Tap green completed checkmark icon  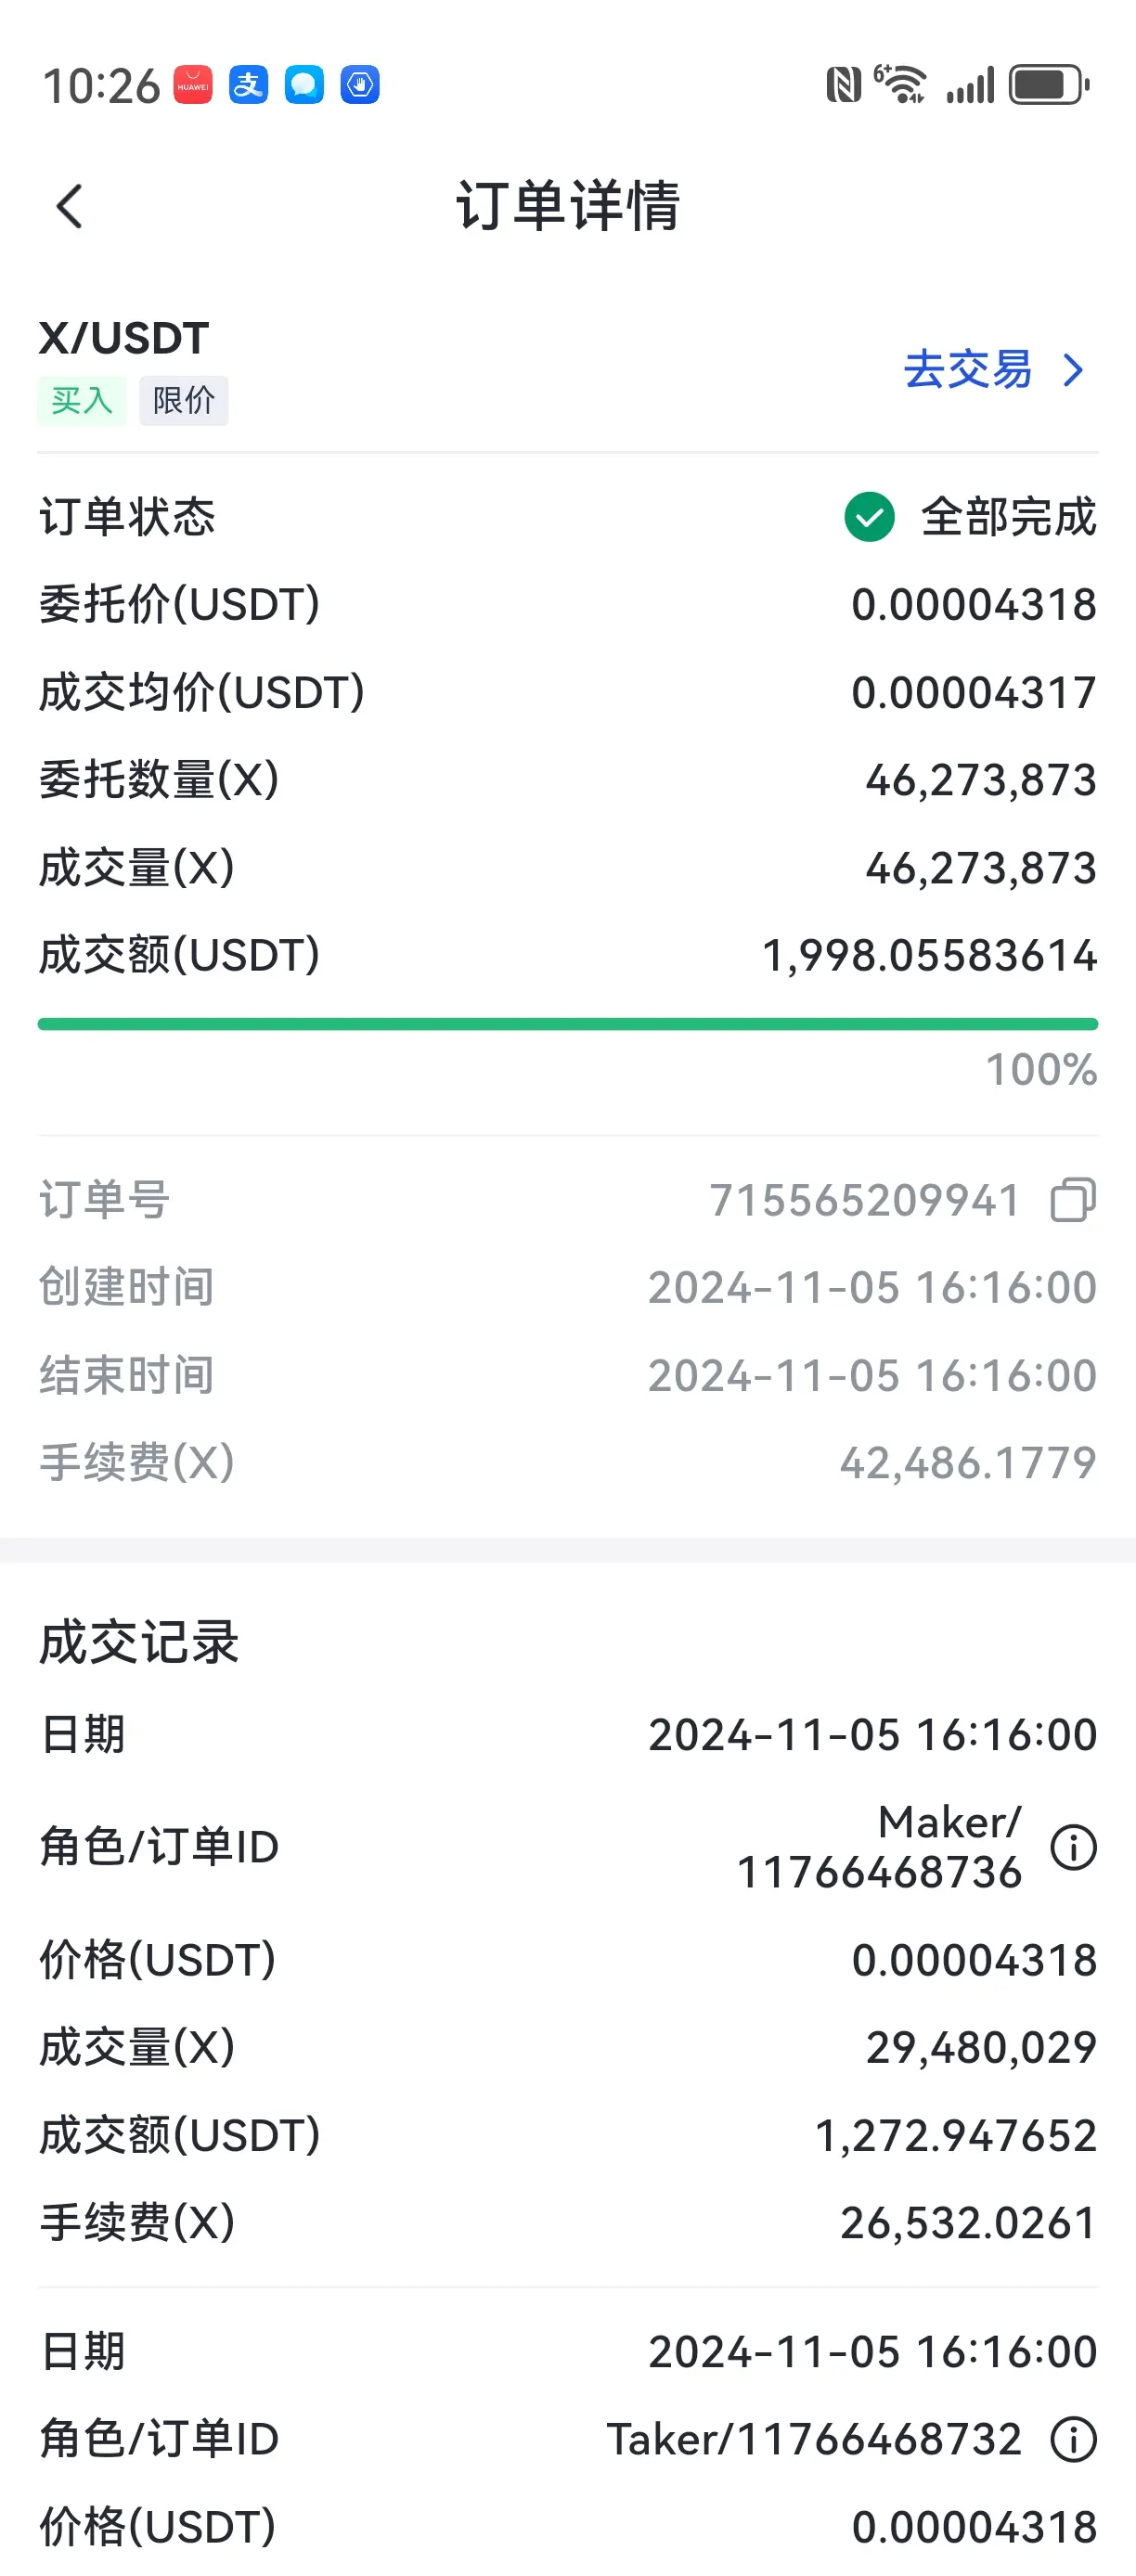tap(869, 516)
